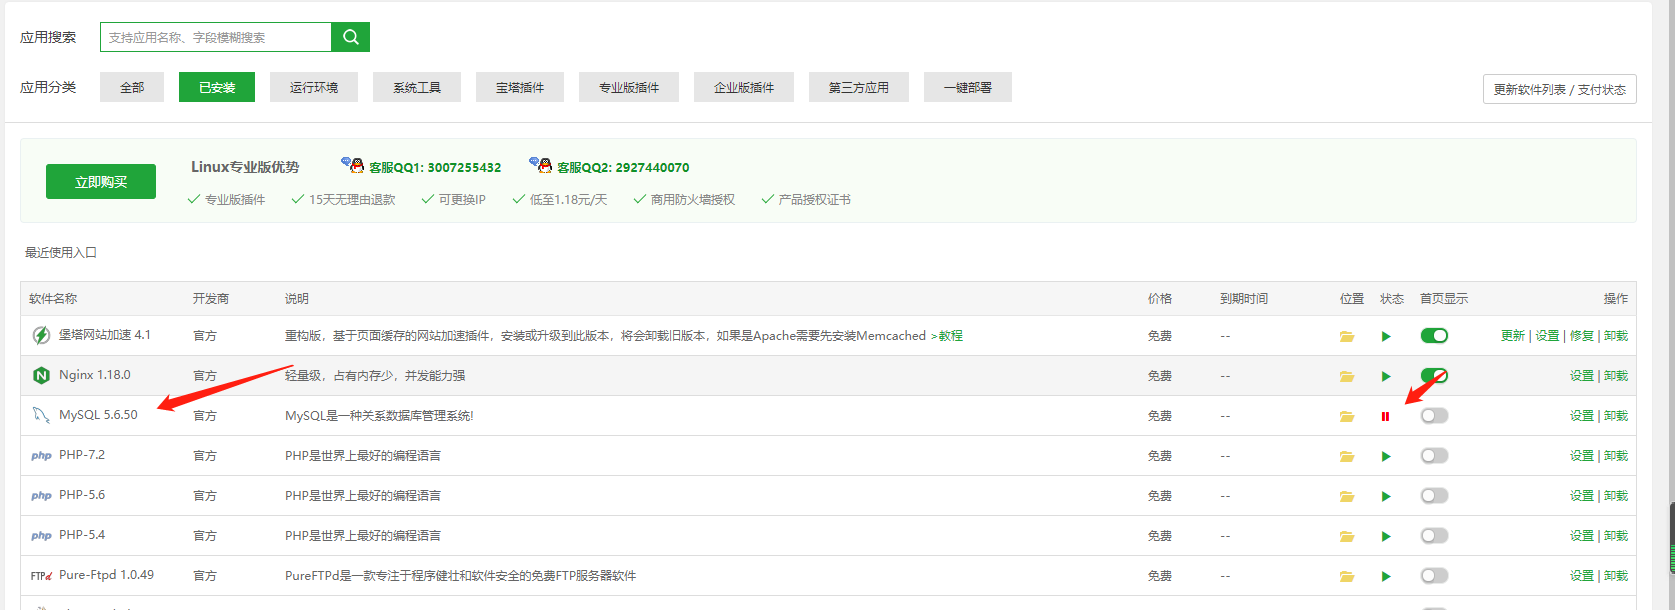The width and height of the screenshot is (1675, 610).
Task: Switch to 运行环境 category
Action: [314, 87]
